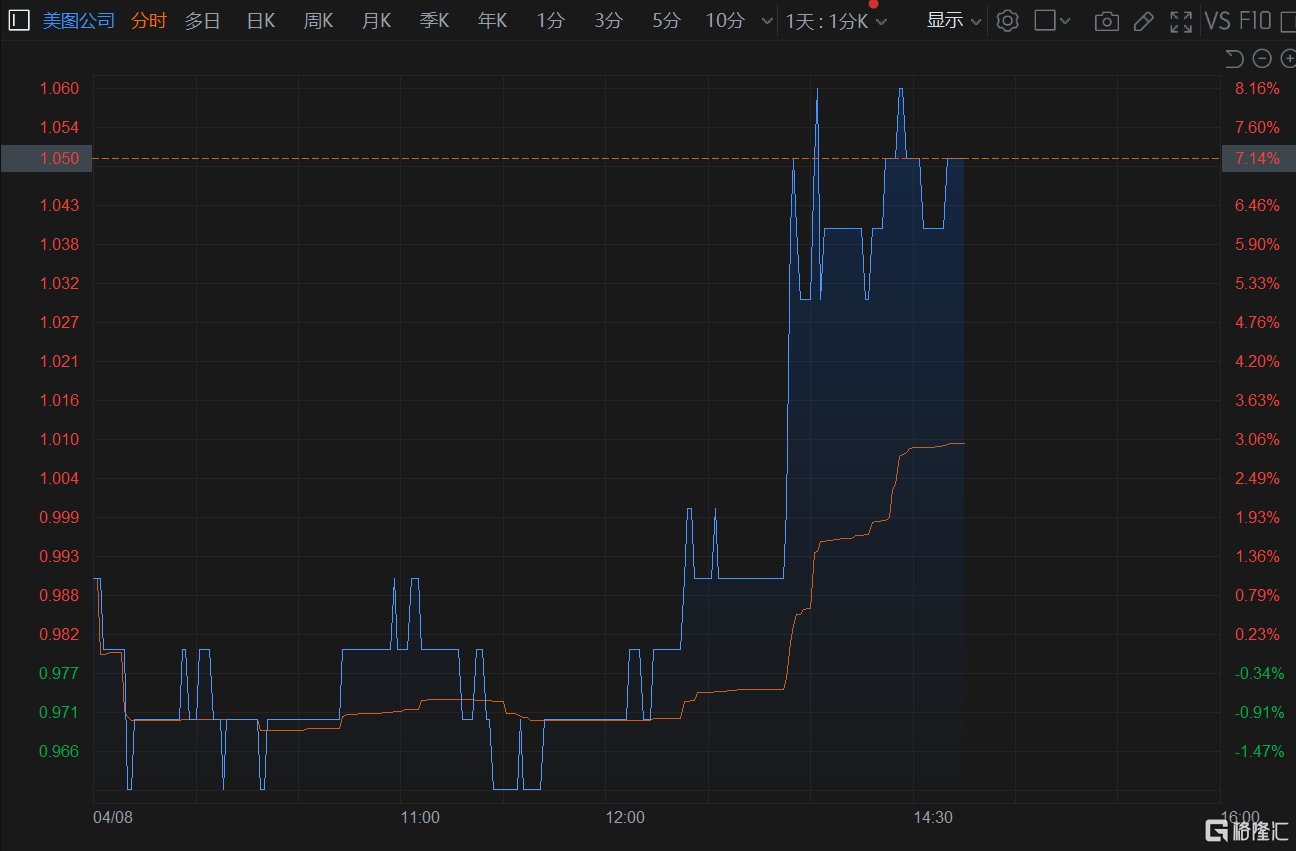Expand the 显示 display dropdown
Viewport: 1296px width, 851px height.
[953, 20]
